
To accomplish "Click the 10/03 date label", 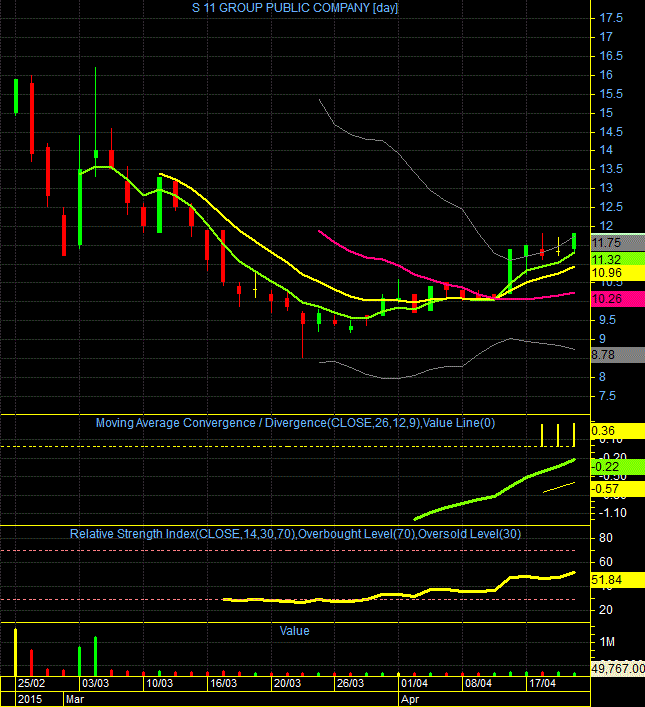I will pyautogui.click(x=159, y=683).
